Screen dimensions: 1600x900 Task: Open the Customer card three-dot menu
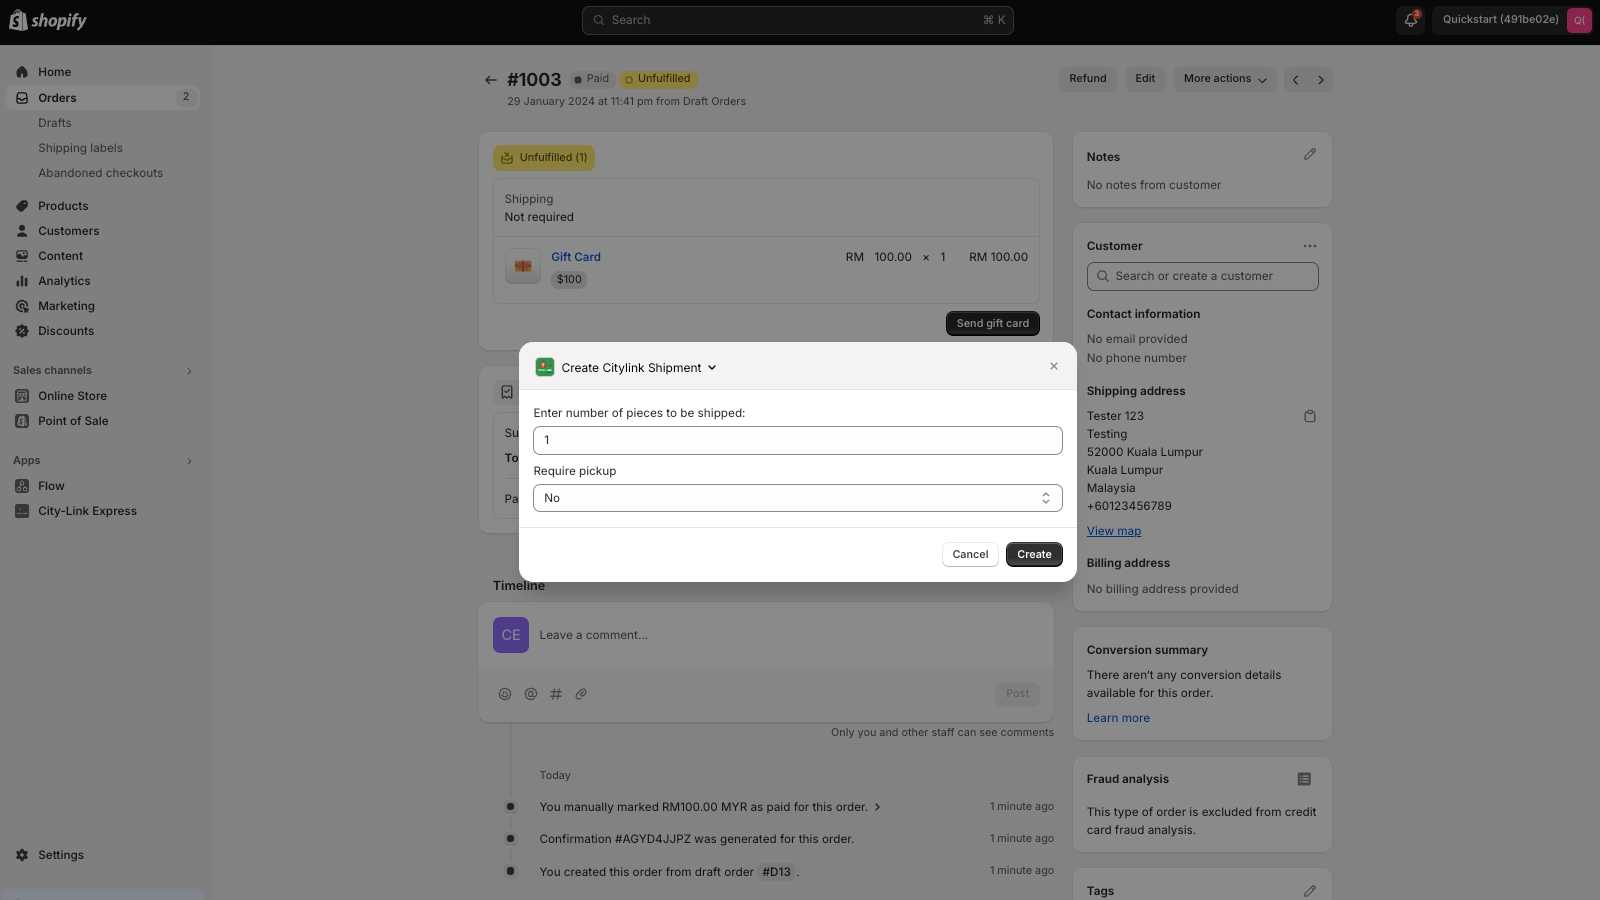click(1310, 246)
